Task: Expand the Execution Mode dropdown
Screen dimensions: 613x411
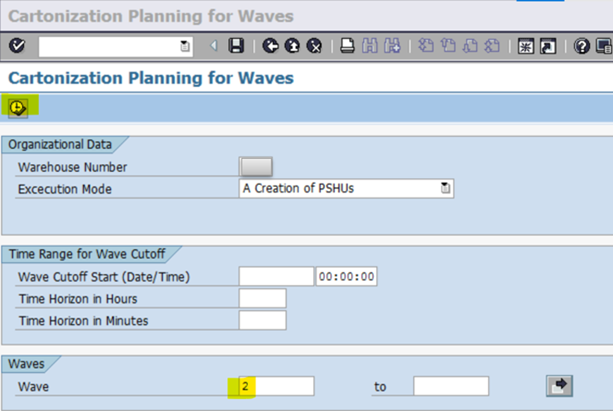Action: point(446,189)
